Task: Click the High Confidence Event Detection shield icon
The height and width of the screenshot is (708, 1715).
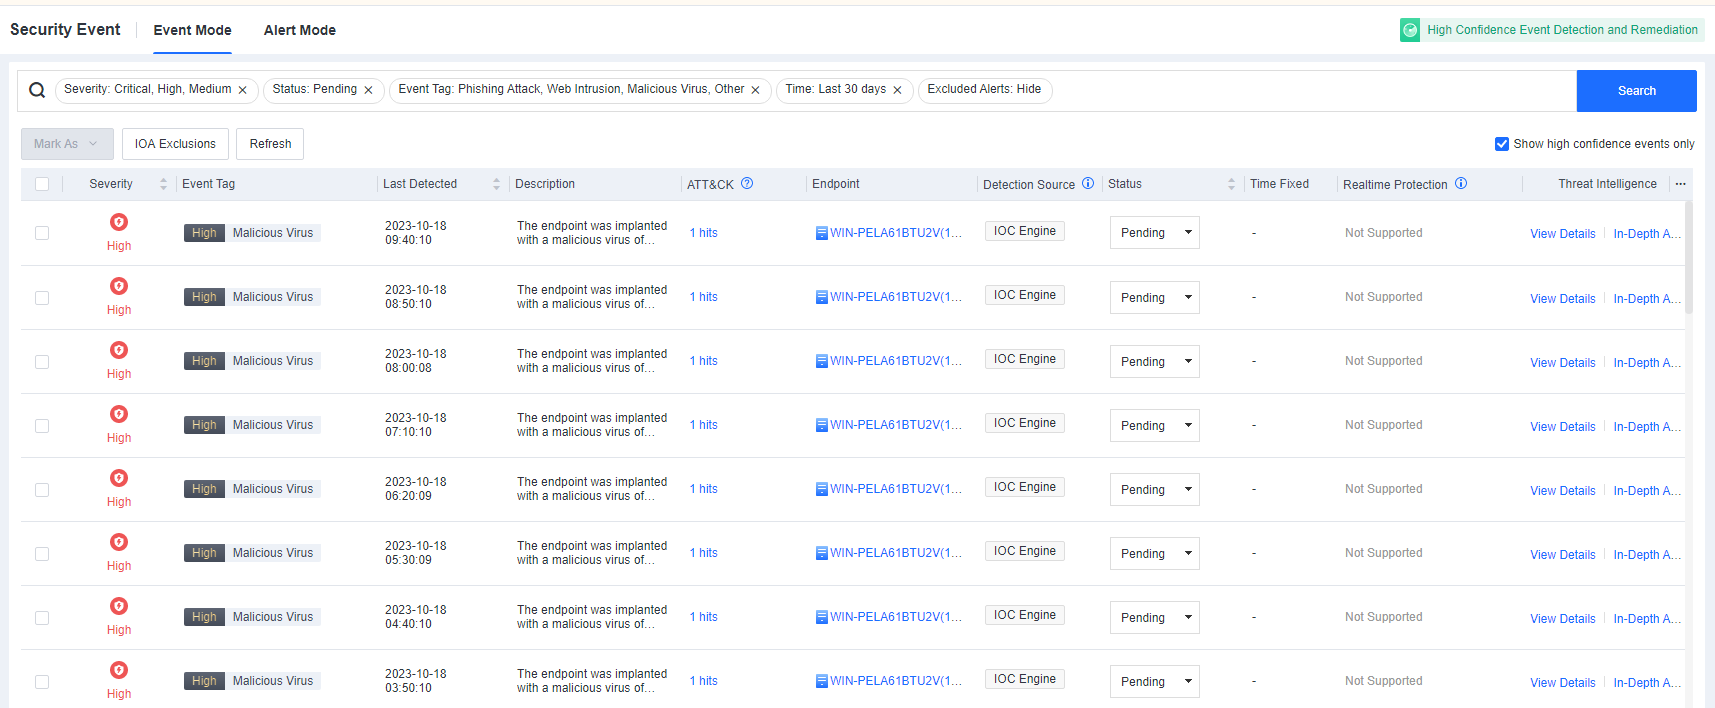Action: tap(1410, 30)
